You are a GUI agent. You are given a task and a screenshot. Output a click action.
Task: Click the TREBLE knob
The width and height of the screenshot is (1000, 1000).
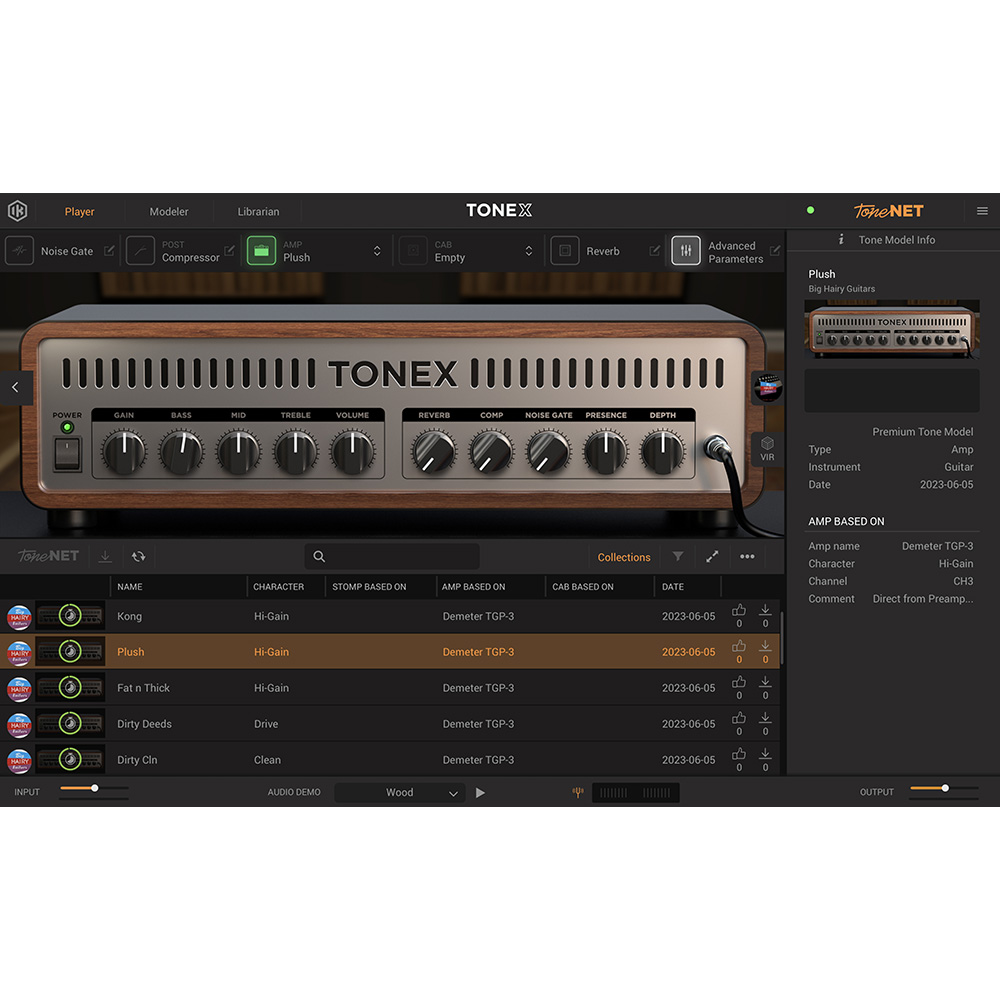(295, 452)
